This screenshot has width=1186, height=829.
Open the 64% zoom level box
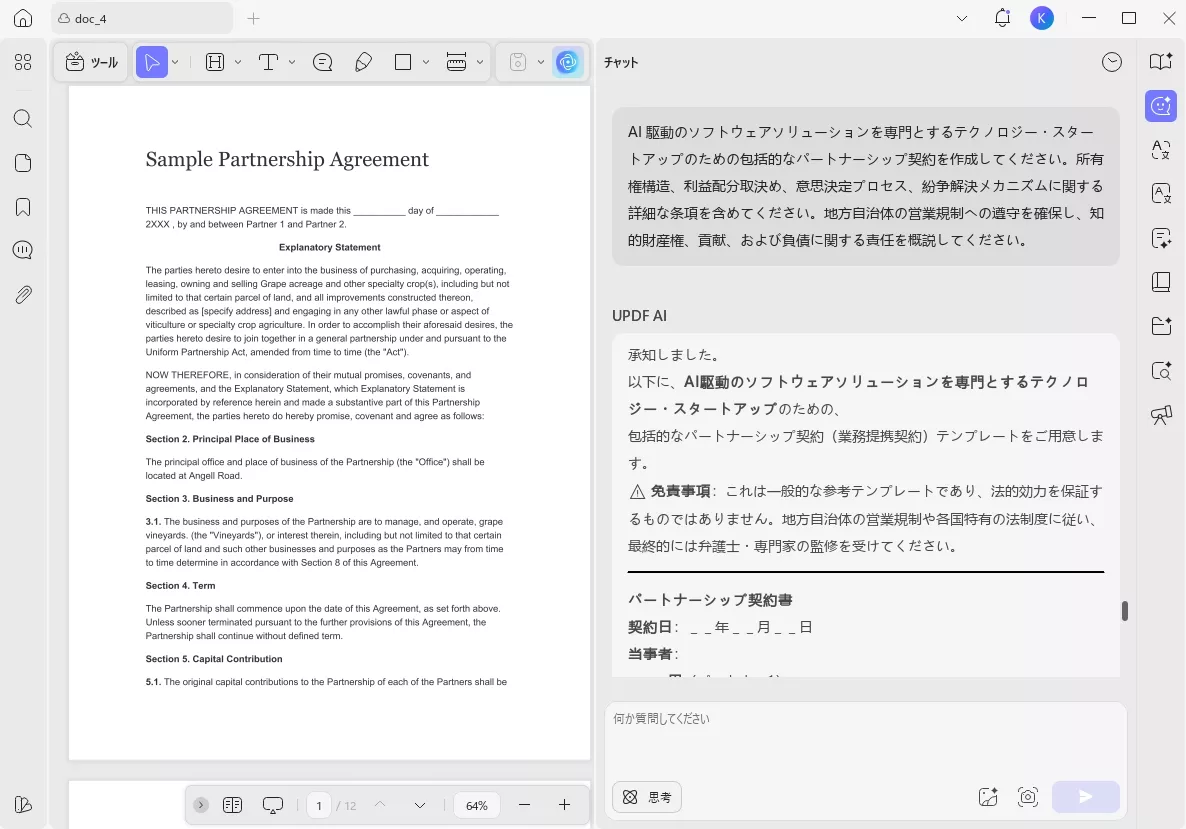[x=477, y=806]
